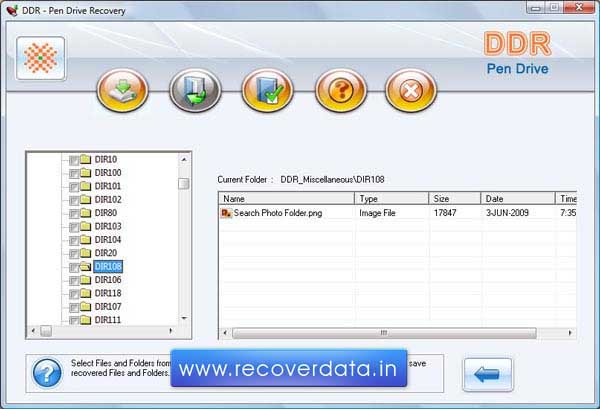
Task: Click the open DIR108 folder icon
Action: coord(86,266)
